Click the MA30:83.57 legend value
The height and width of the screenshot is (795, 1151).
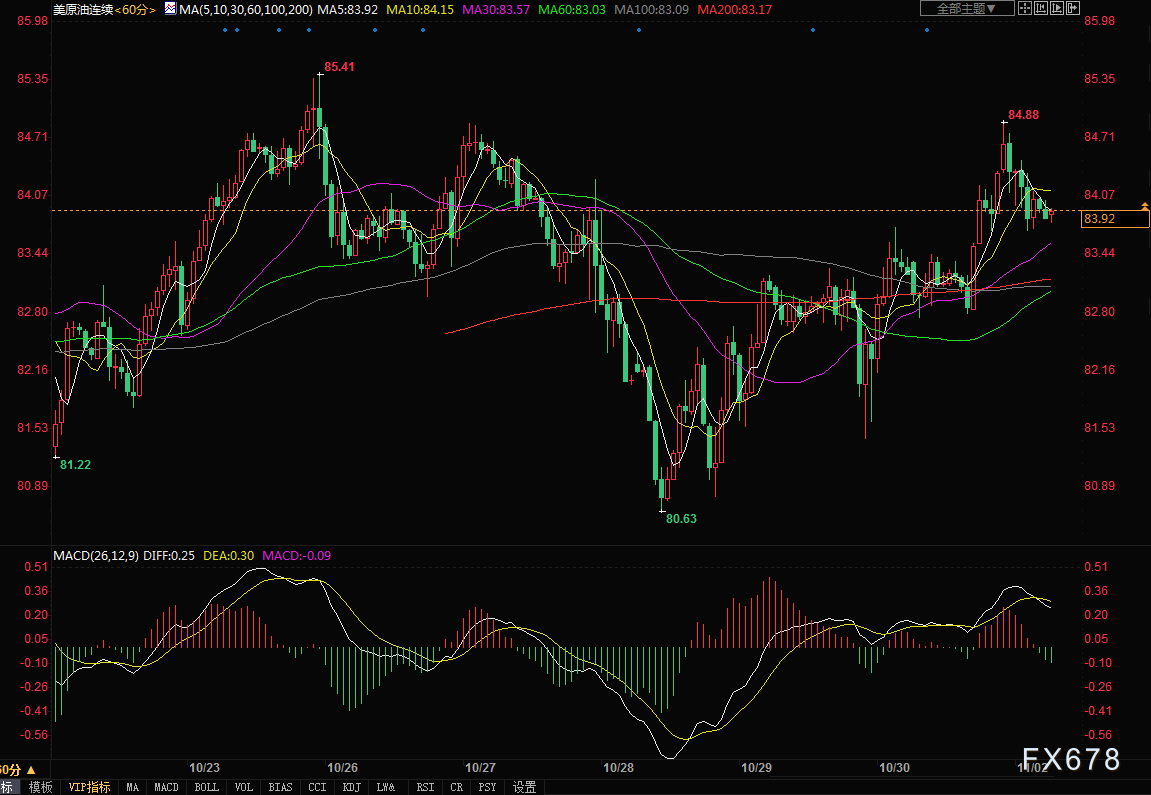pyautogui.click(x=496, y=10)
